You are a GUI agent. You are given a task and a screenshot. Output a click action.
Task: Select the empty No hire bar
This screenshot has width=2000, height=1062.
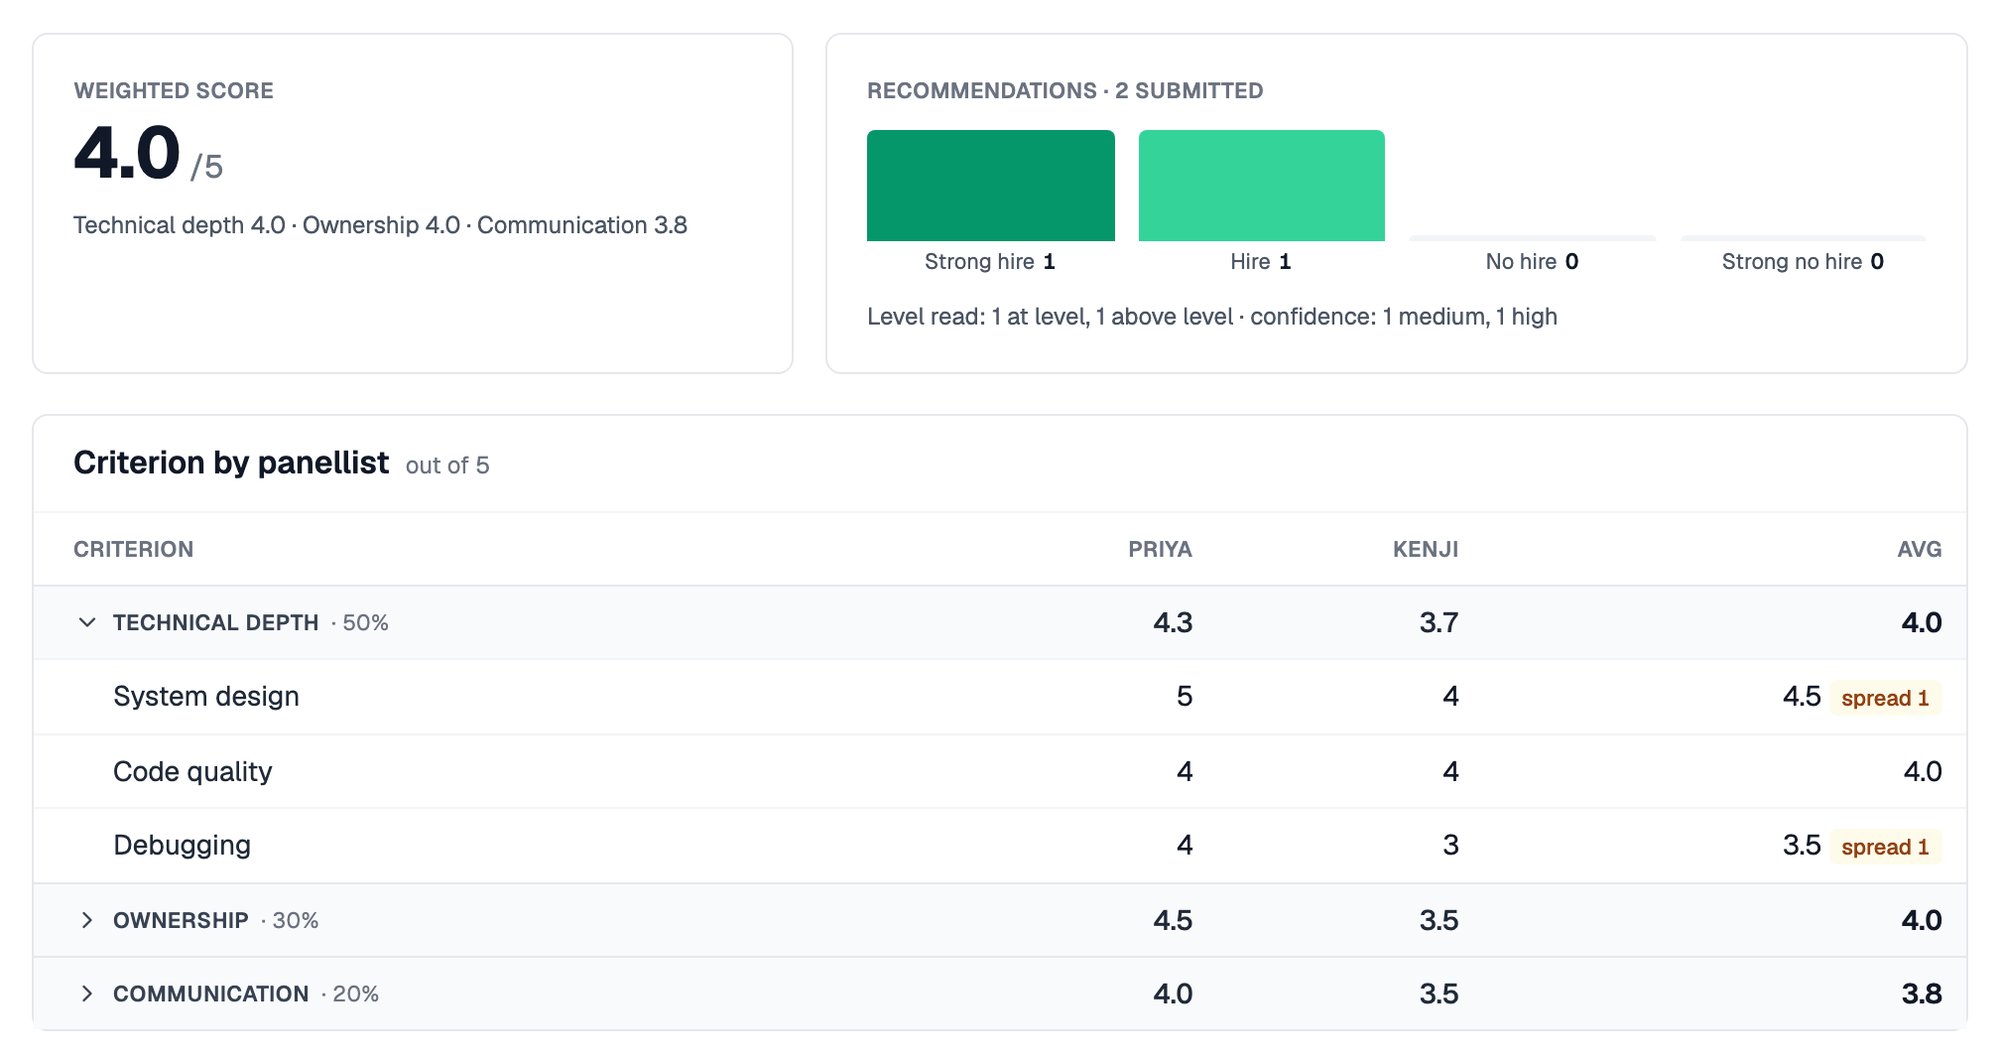point(1532,238)
